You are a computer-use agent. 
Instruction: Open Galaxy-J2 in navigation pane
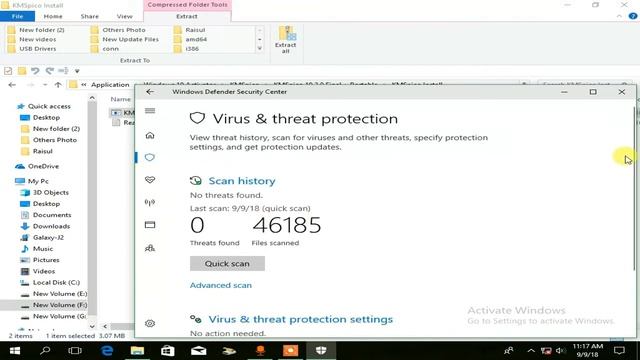coord(48,237)
